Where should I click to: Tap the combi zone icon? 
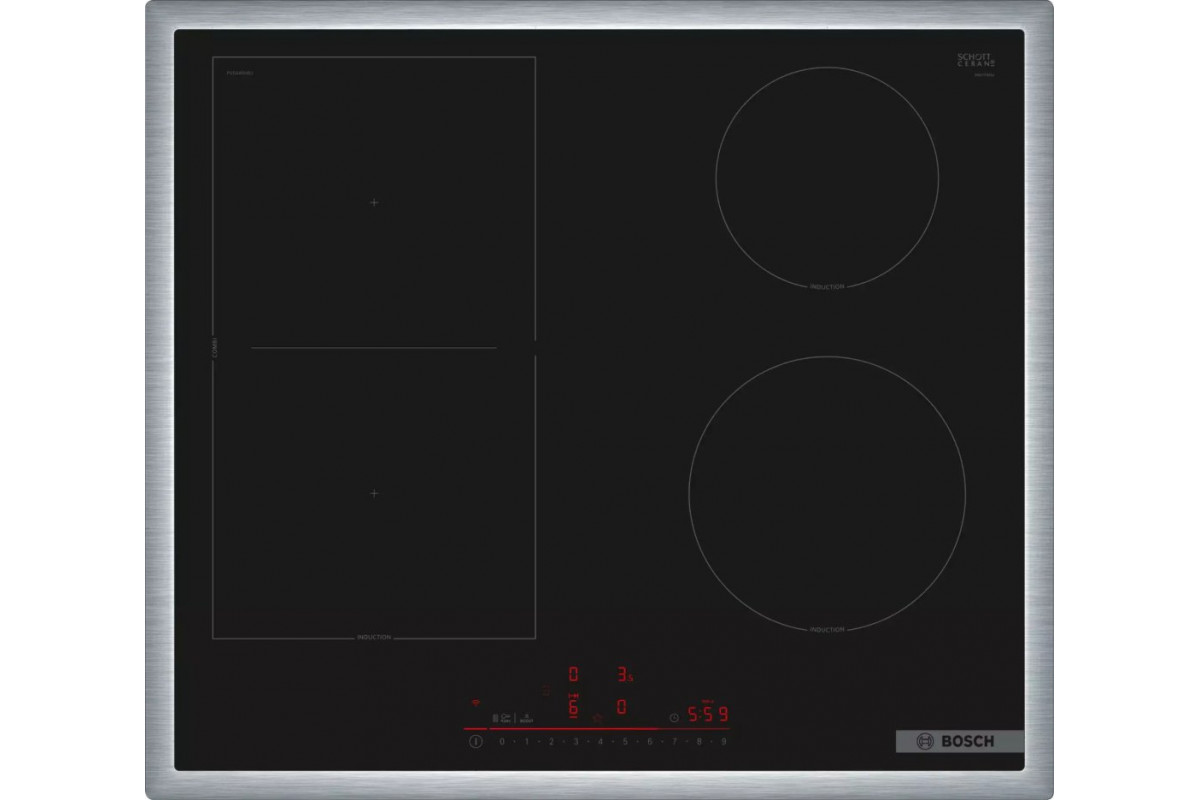(495, 717)
